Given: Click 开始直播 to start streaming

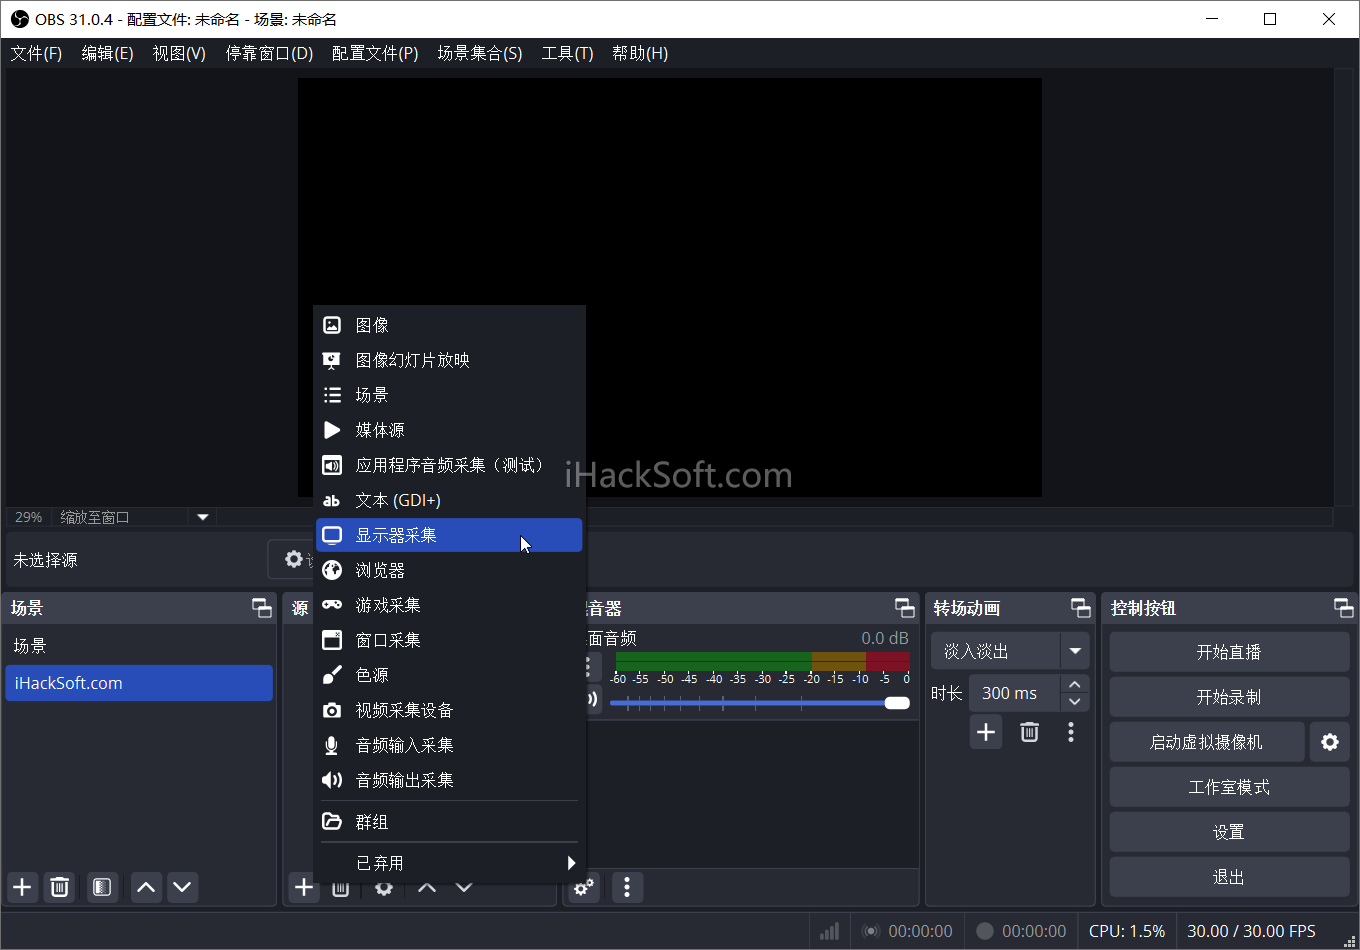Looking at the screenshot, I should coord(1229,652).
